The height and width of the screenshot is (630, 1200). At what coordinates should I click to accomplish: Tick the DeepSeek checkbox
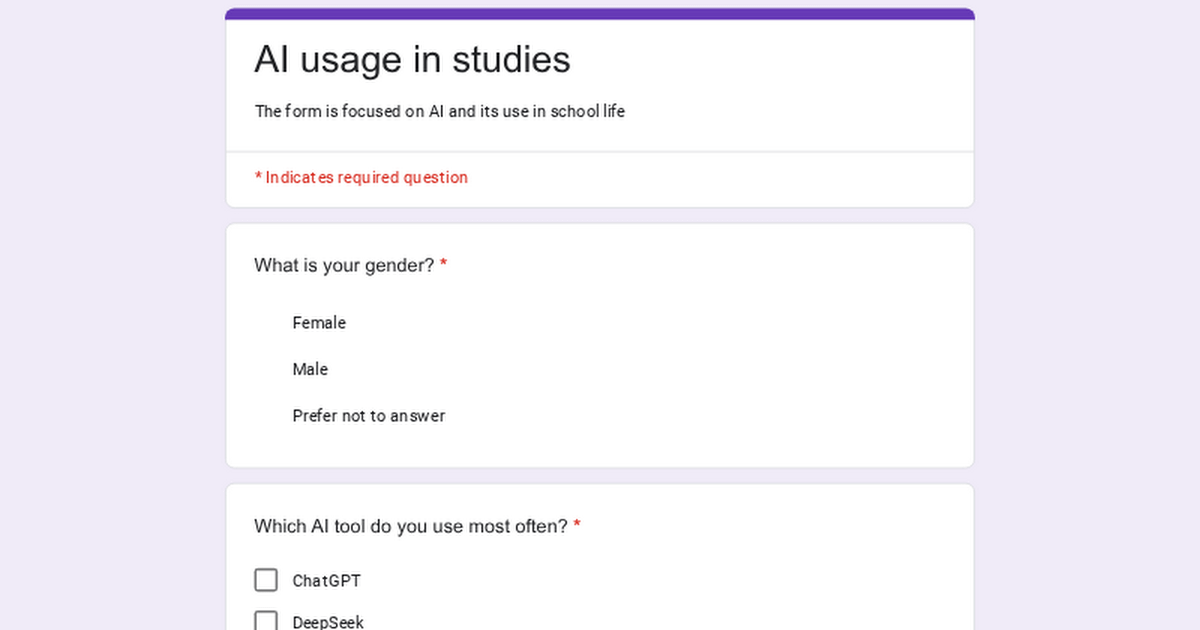(x=266, y=622)
